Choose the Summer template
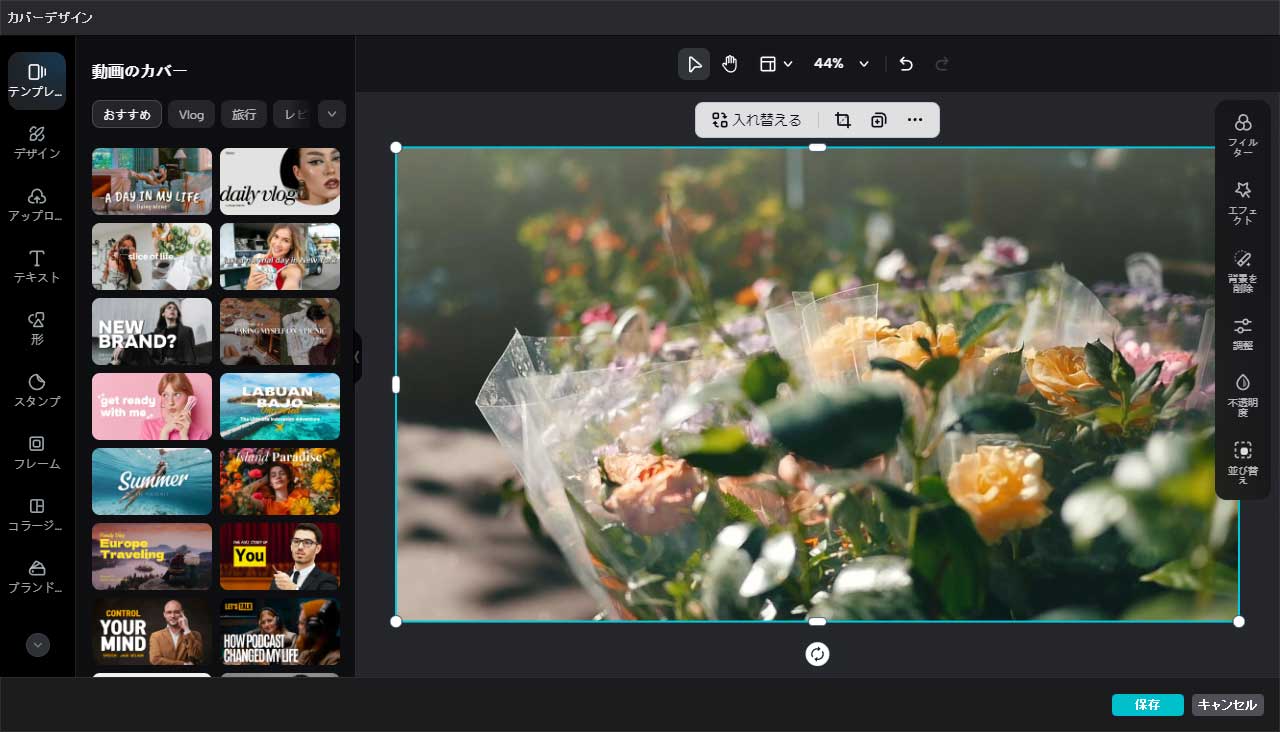The image size is (1280, 732). [152, 481]
